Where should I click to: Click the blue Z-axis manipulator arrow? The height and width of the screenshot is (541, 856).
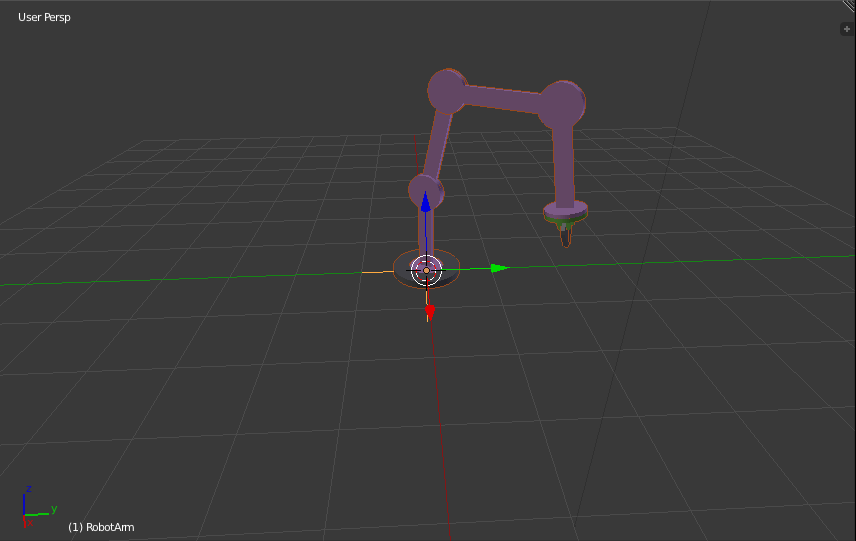(x=426, y=201)
